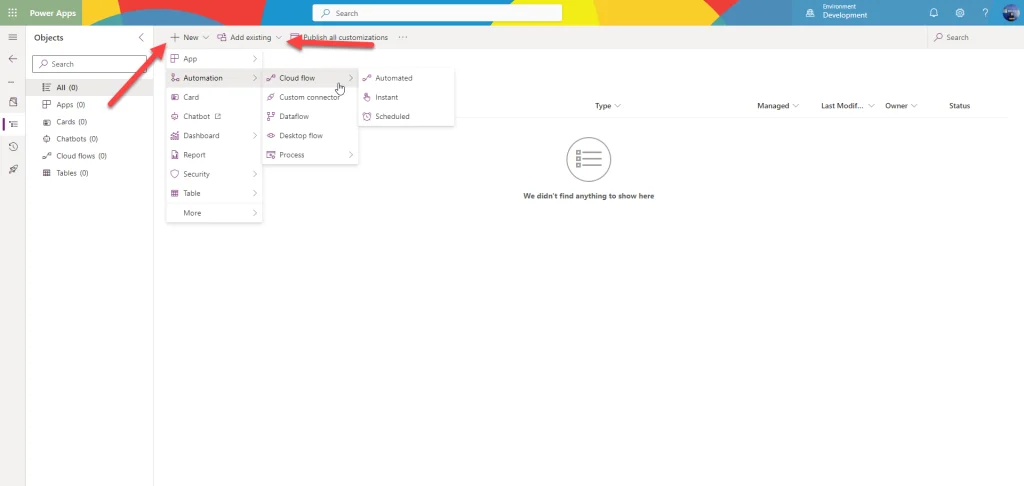
Task: Select Apps (0) in Objects tree
Action: tap(89, 105)
